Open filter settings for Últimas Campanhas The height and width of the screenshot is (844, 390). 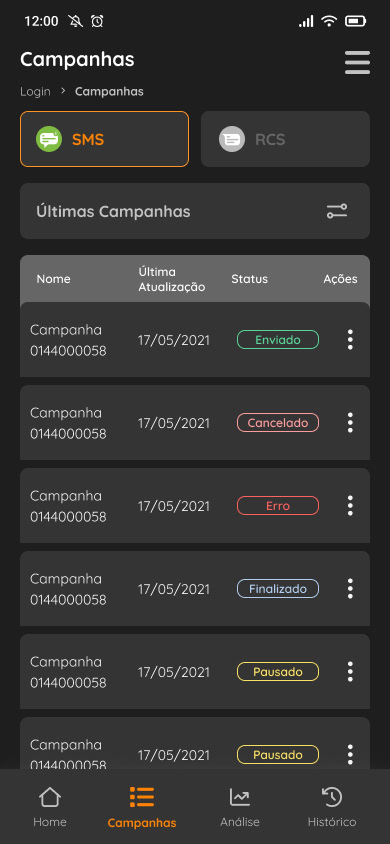(x=337, y=211)
